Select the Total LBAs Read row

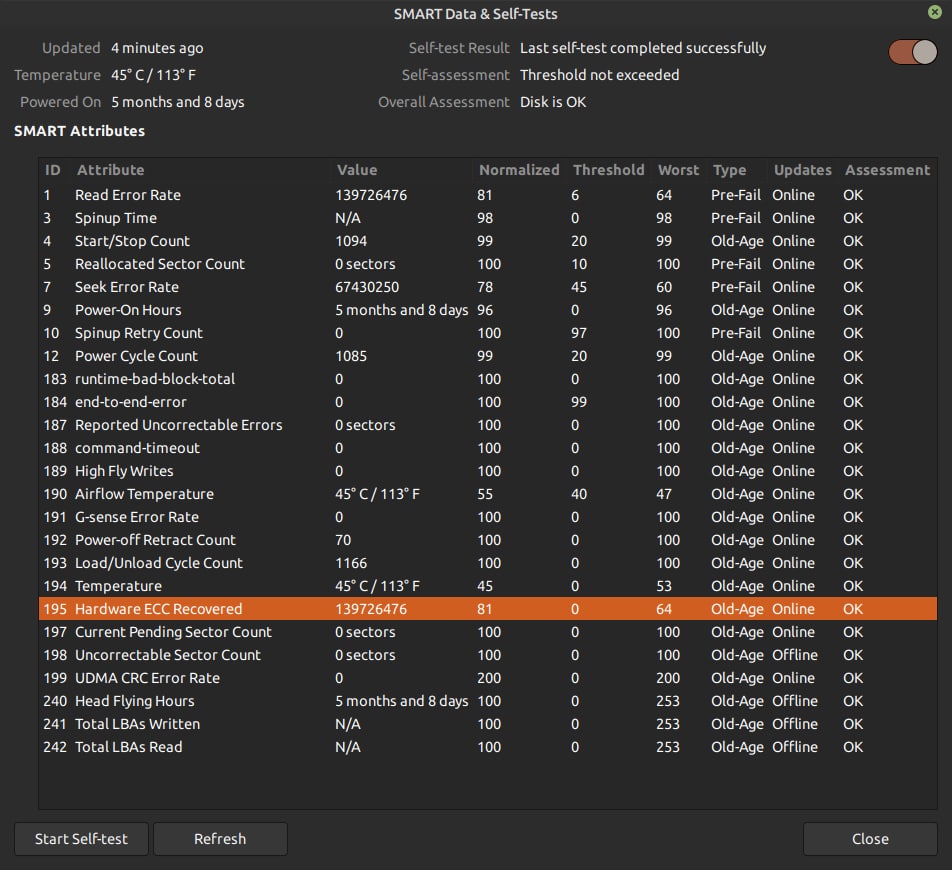(x=488, y=747)
